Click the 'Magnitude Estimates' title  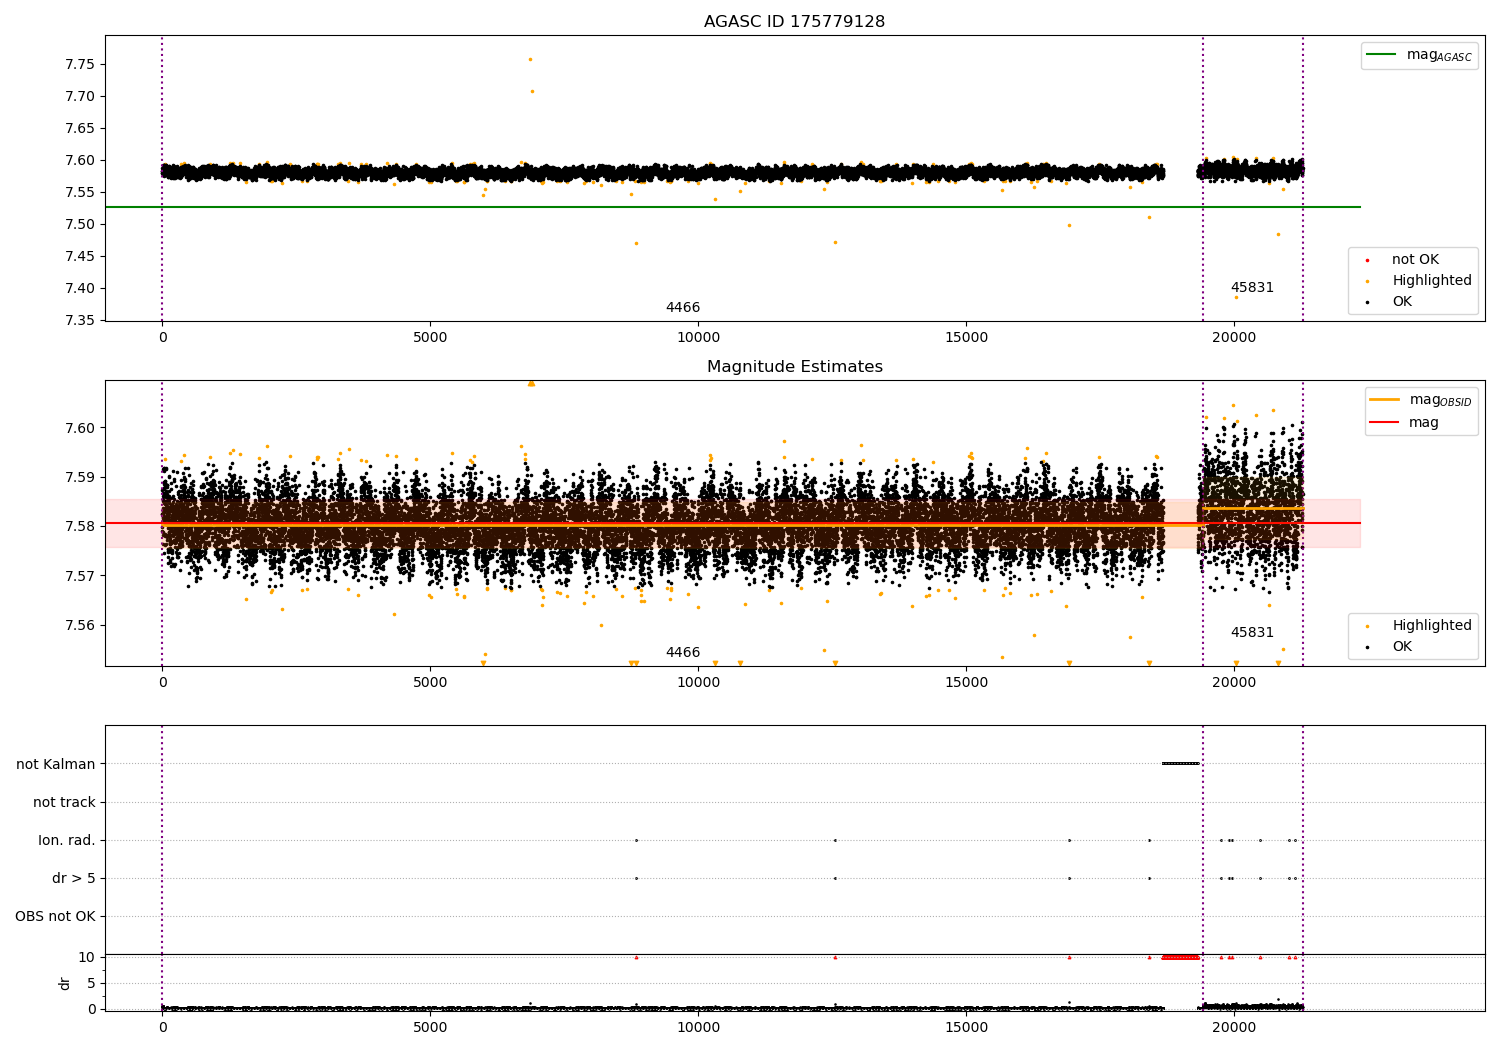coord(794,367)
